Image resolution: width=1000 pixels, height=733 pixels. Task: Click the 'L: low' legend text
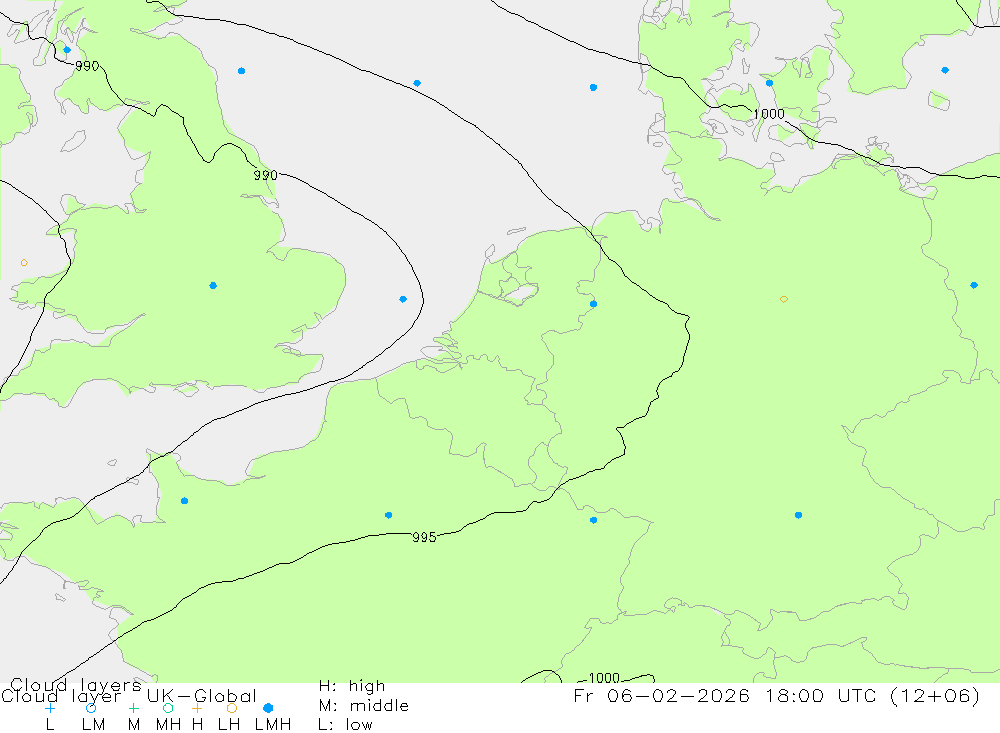pos(345,725)
